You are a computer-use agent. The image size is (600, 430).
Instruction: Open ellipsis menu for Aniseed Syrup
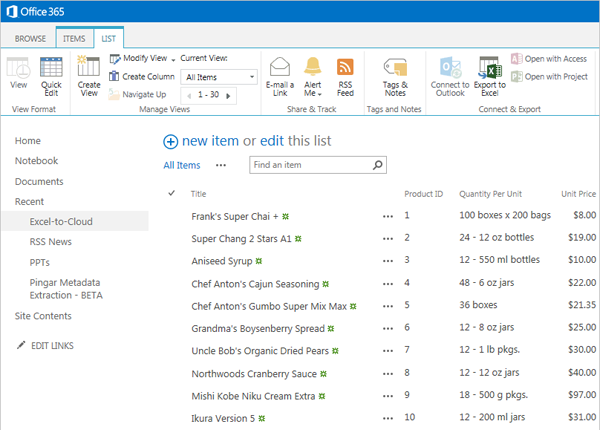pos(387,259)
